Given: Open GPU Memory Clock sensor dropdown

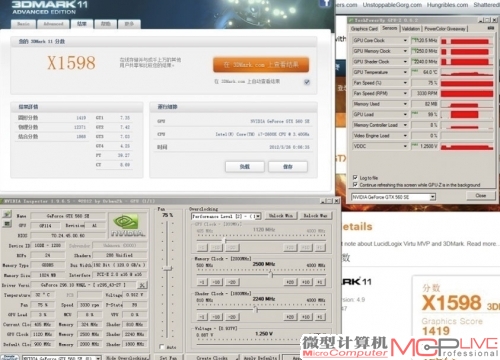Looking at the screenshot, I should 405,51.
